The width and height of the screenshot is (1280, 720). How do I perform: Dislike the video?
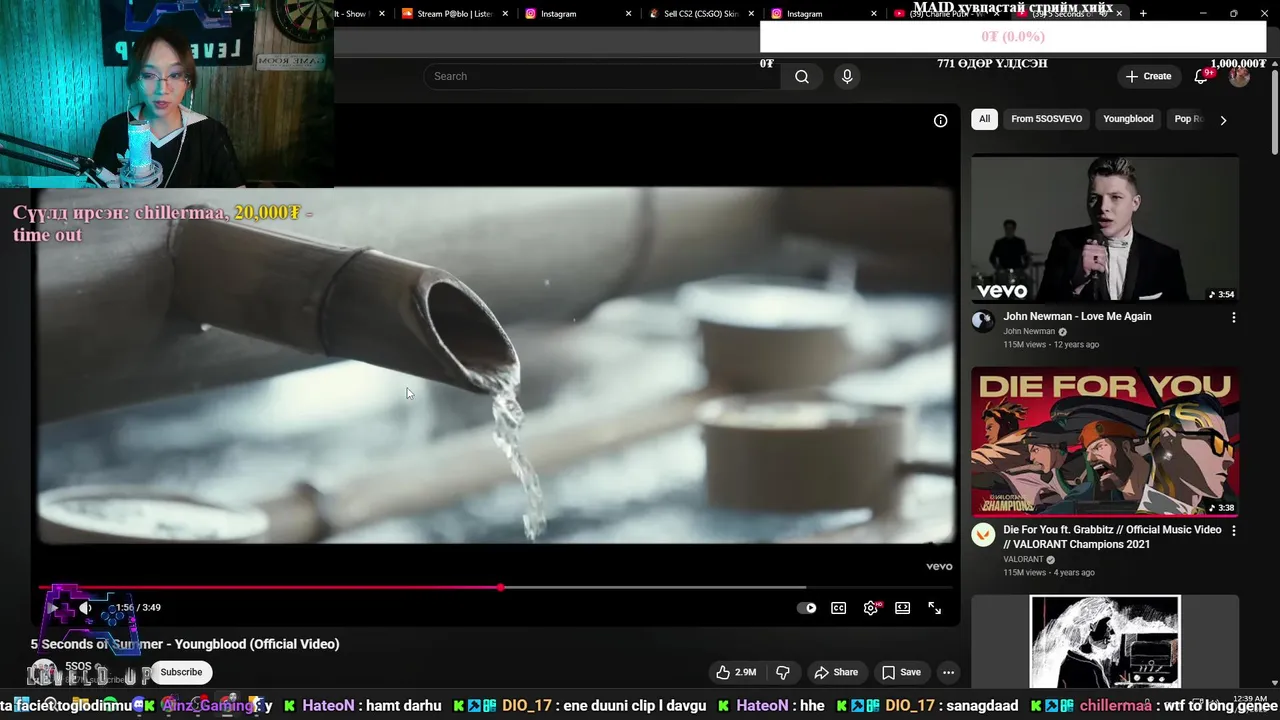[783, 672]
